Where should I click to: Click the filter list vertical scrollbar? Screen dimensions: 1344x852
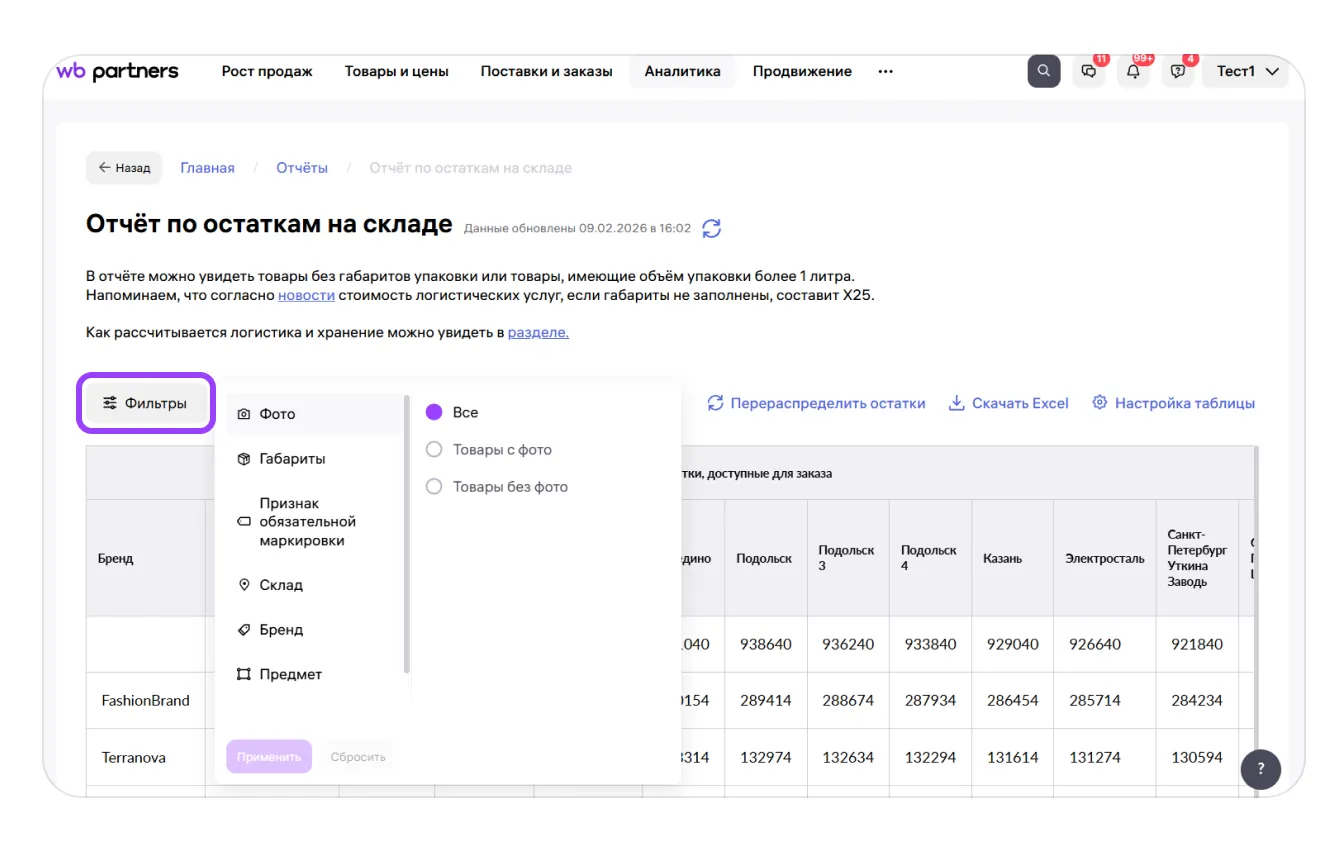pyautogui.click(x=406, y=534)
